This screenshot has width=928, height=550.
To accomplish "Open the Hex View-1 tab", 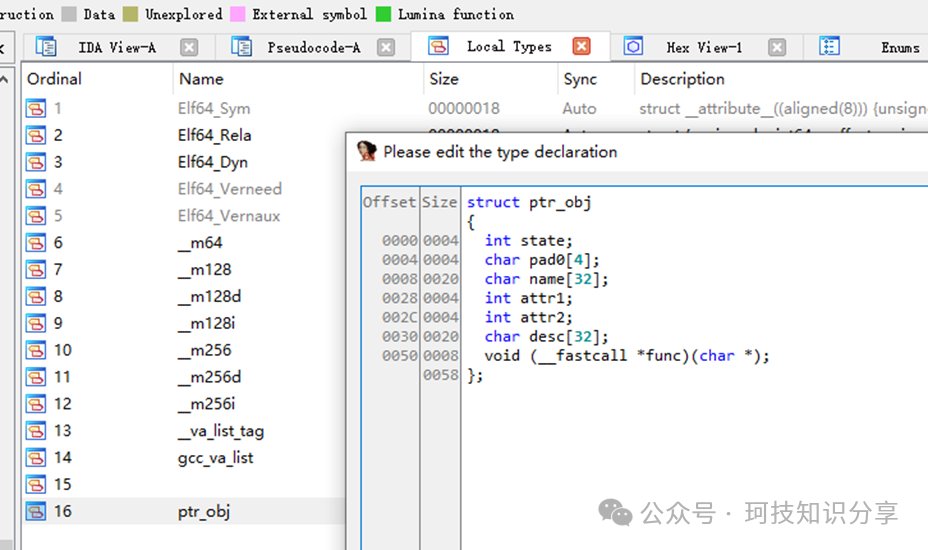I will click(x=704, y=47).
